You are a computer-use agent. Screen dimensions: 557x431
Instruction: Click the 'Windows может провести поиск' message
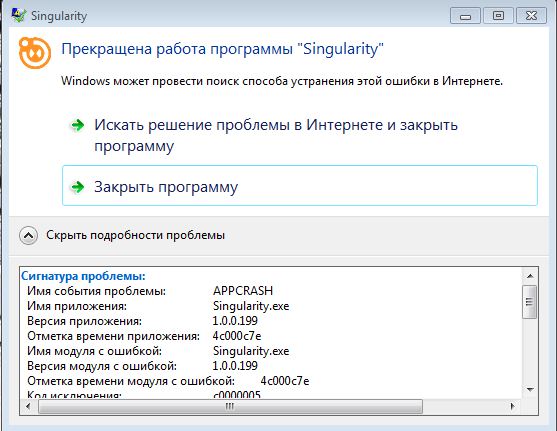pyautogui.click(x=282, y=81)
